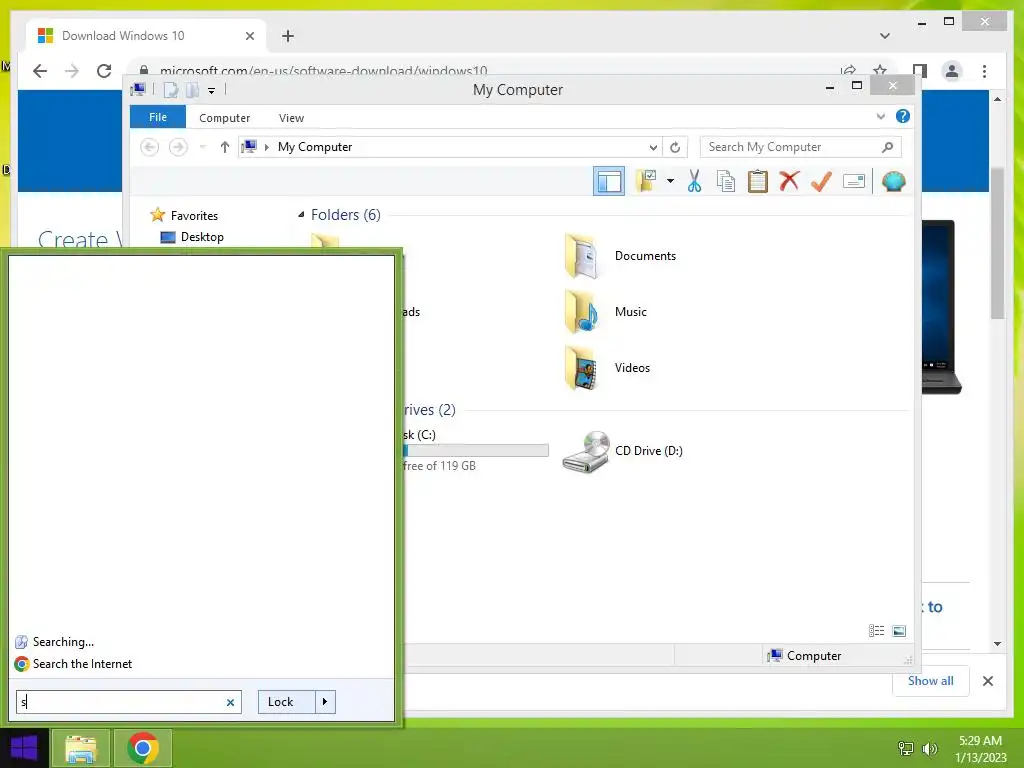Click the Lock button in start menu
Image resolution: width=1024 pixels, height=768 pixels.
pos(286,702)
